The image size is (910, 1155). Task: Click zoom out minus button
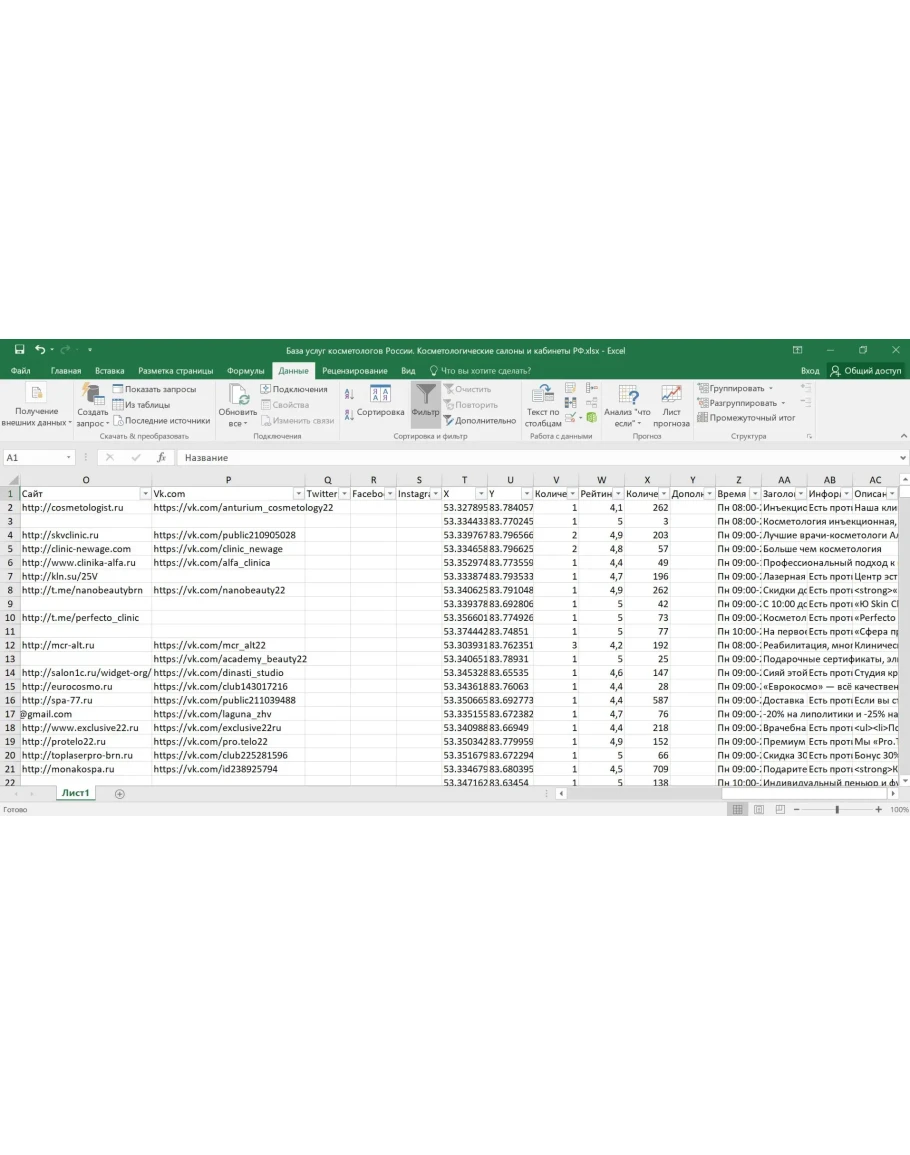click(x=797, y=810)
